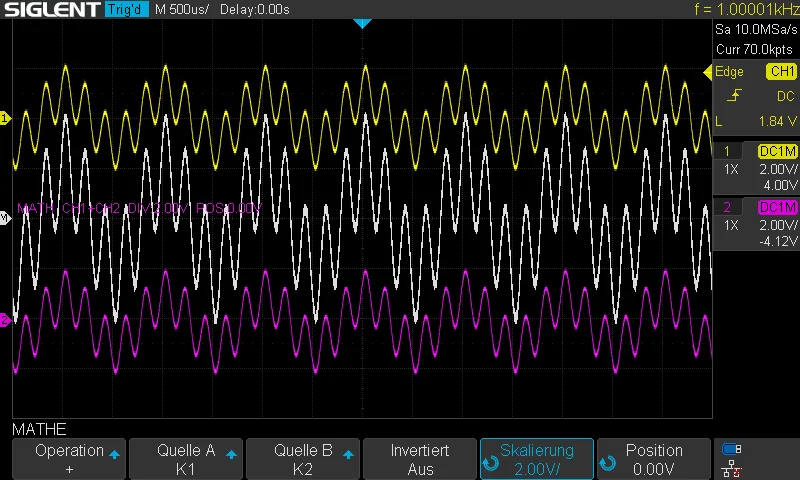
Task: Click the MATH CH1+CH2 trace label
Action: [x=139, y=208]
